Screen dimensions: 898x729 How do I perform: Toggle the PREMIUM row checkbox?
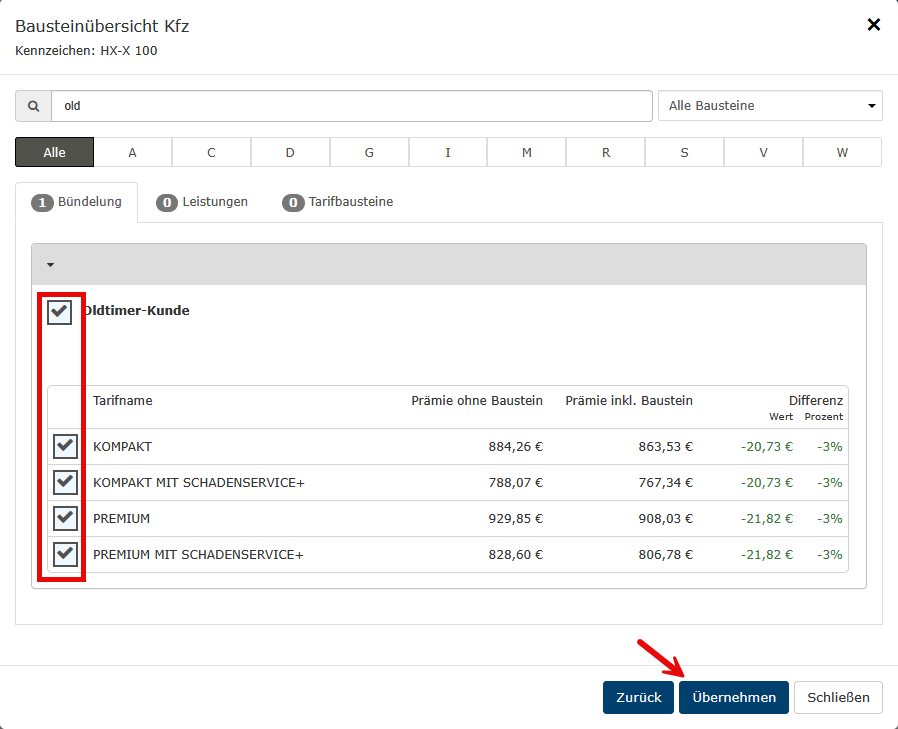pos(65,518)
